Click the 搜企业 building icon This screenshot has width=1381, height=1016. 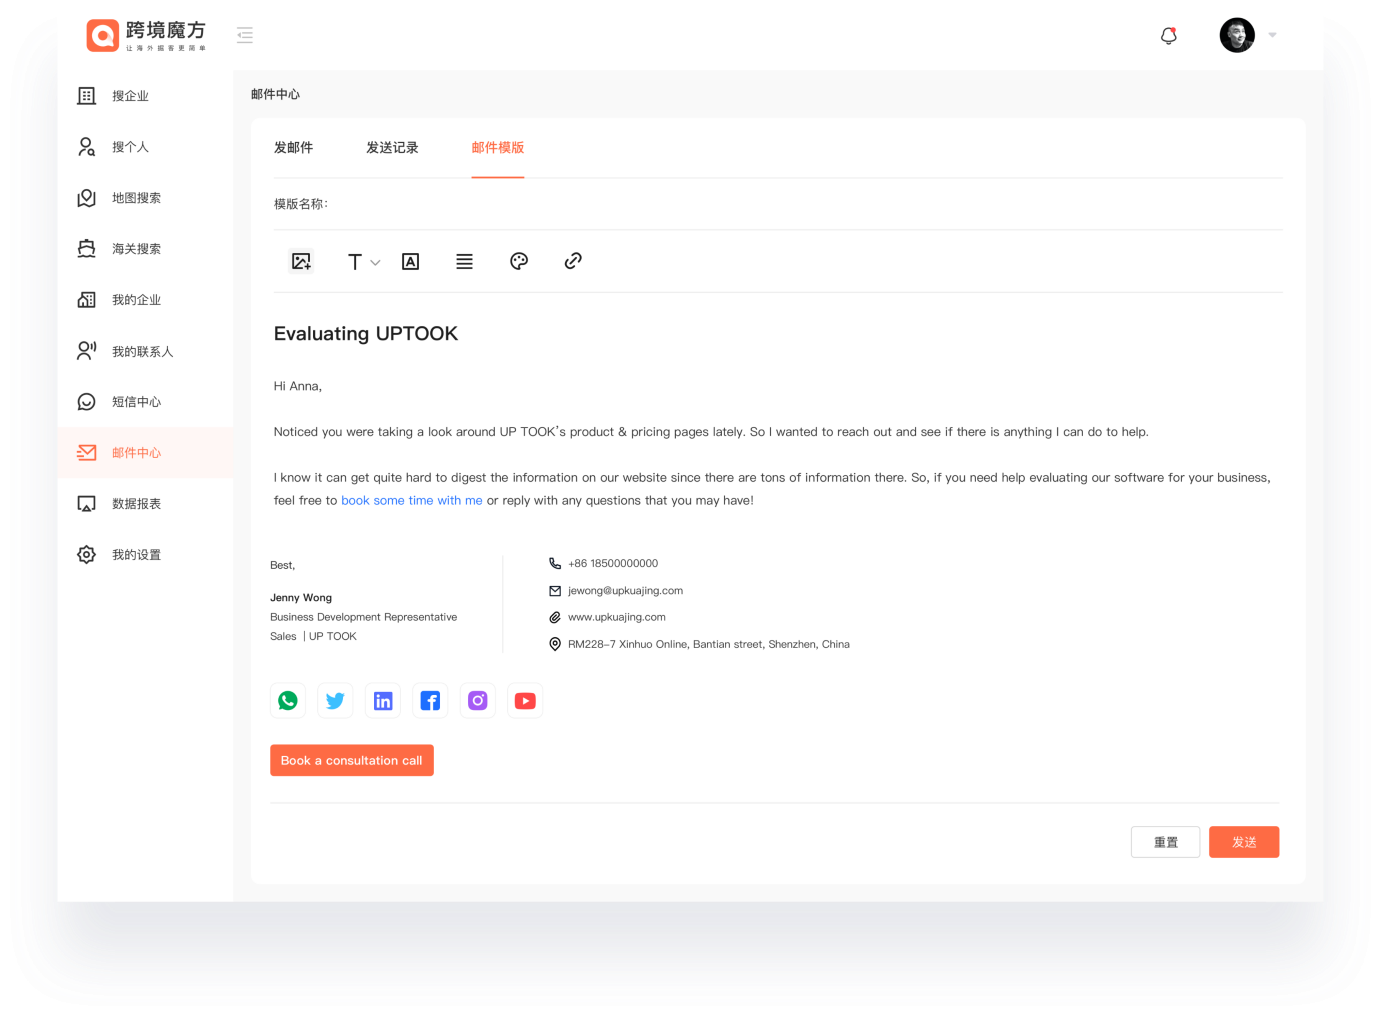[x=87, y=96]
